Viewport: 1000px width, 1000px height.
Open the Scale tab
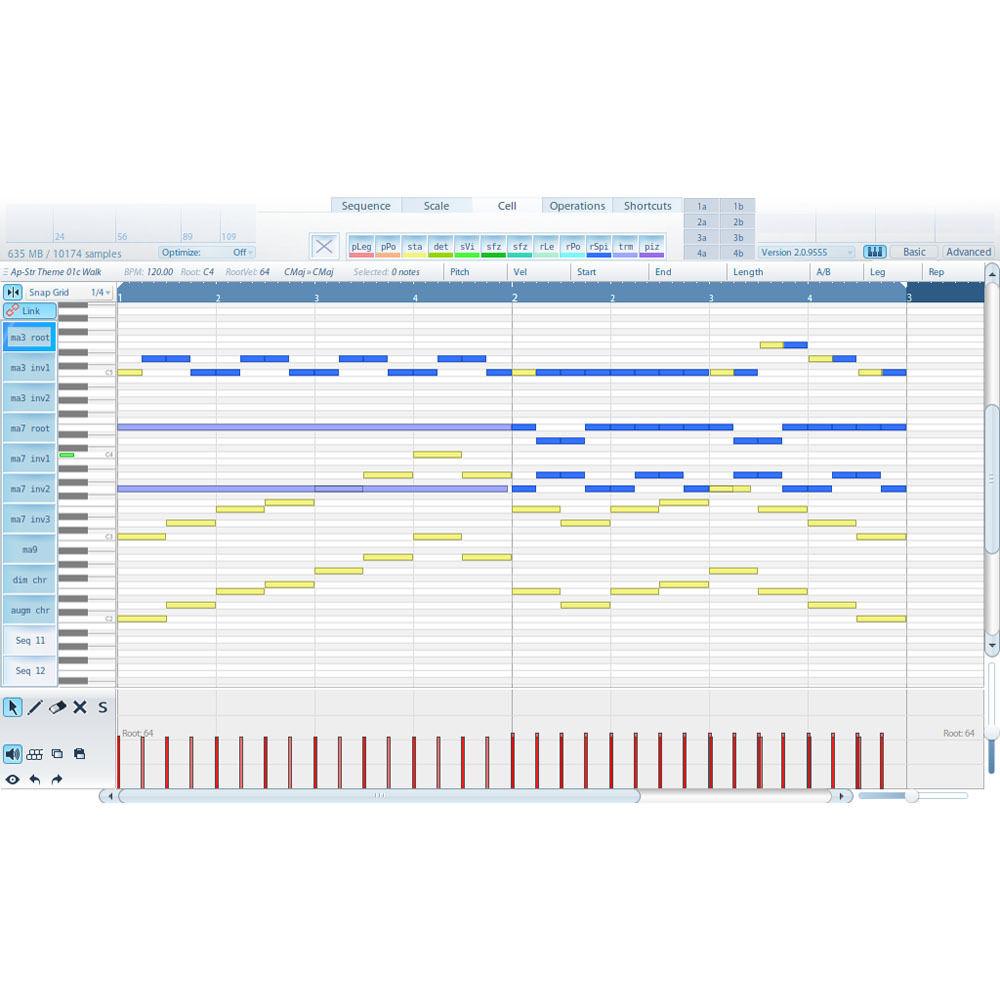(437, 205)
